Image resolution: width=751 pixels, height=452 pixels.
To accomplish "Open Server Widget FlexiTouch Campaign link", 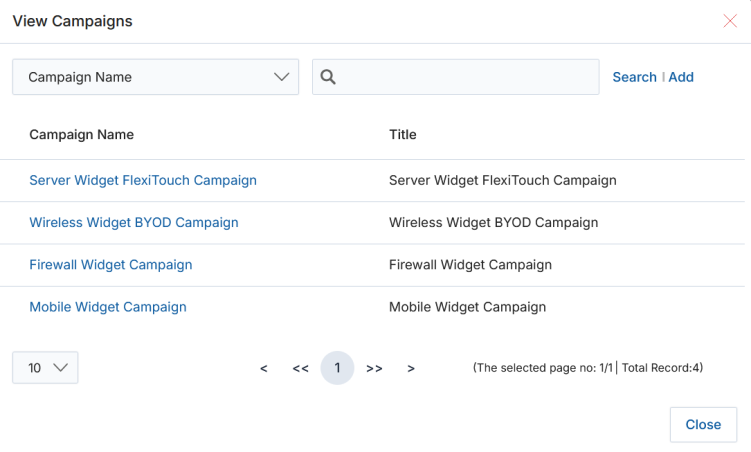I will 143,181.
